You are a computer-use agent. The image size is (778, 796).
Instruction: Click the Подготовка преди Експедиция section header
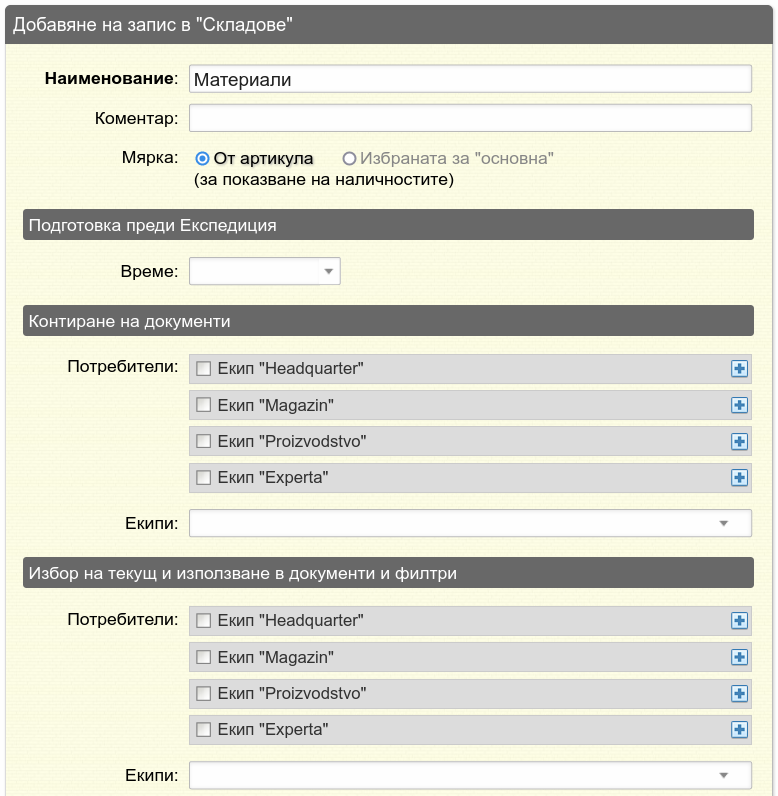(388, 225)
